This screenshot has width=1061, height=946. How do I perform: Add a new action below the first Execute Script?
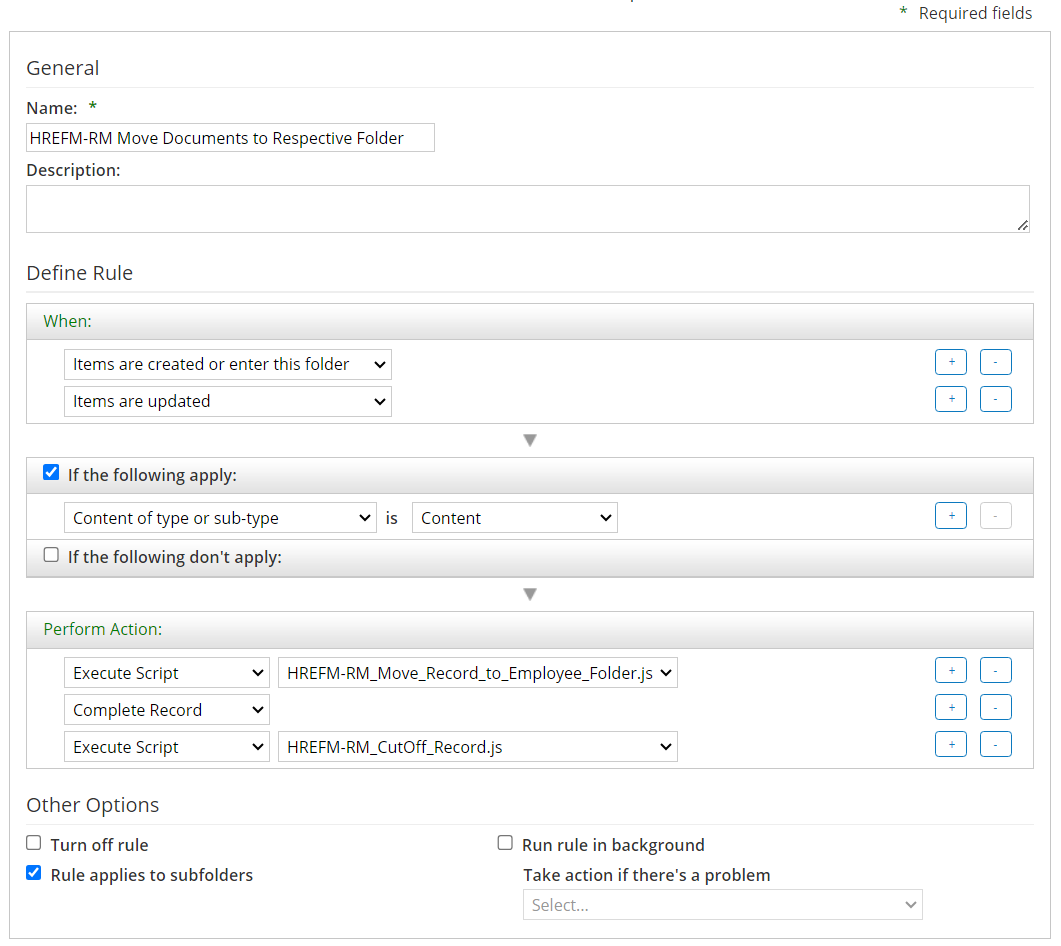pos(951,670)
